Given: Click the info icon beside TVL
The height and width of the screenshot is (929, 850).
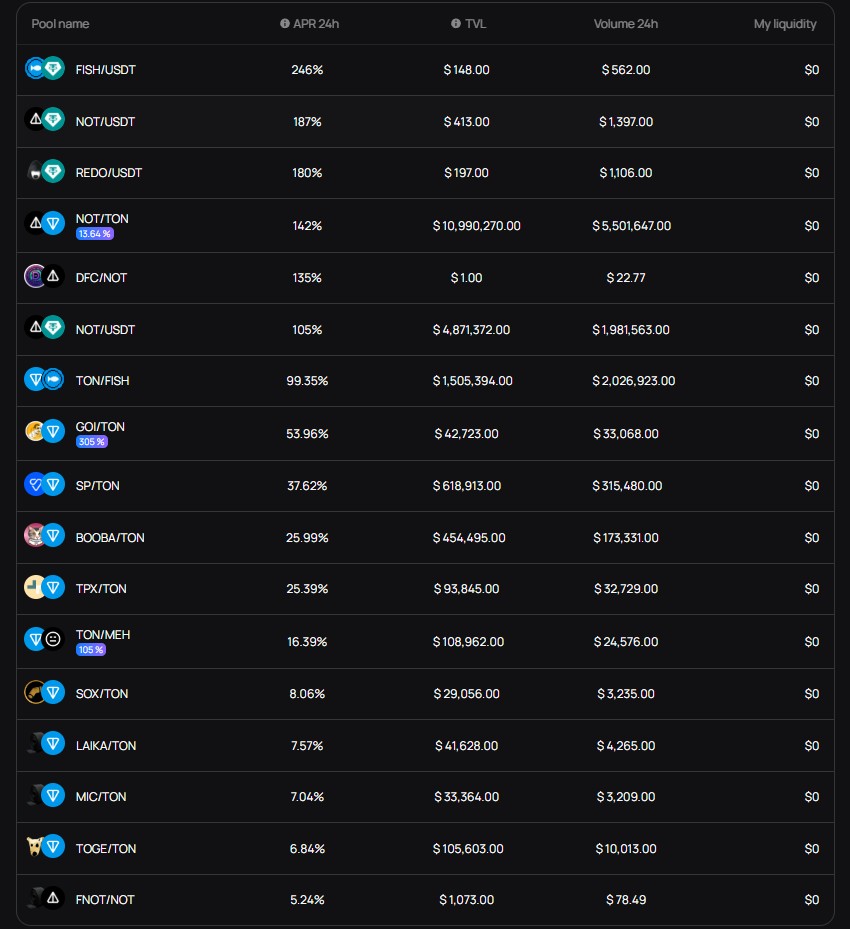Looking at the screenshot, I should [456, 24].
